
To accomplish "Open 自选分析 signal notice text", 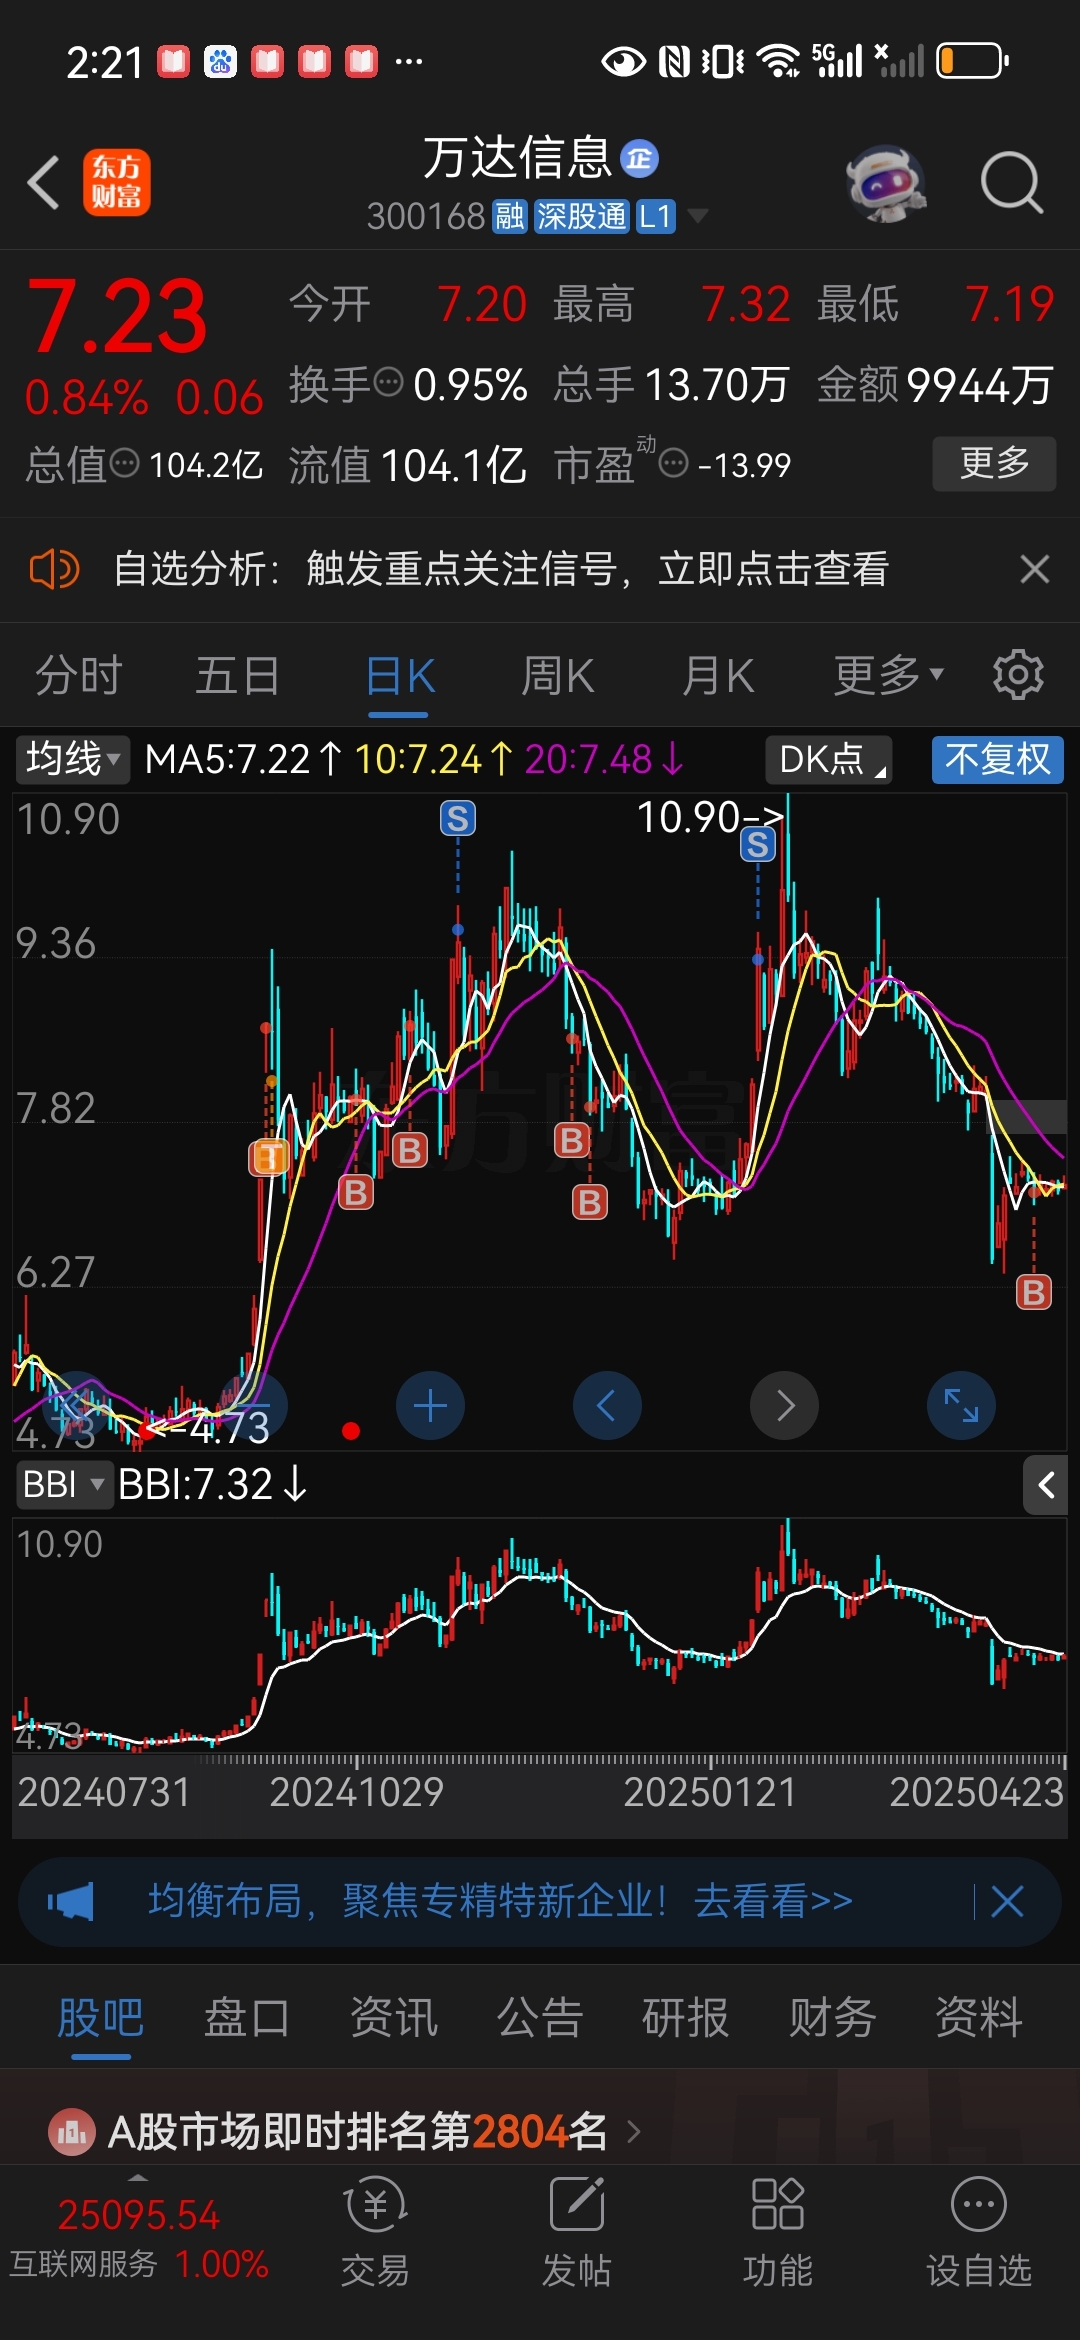I will (x=501, y=570).
